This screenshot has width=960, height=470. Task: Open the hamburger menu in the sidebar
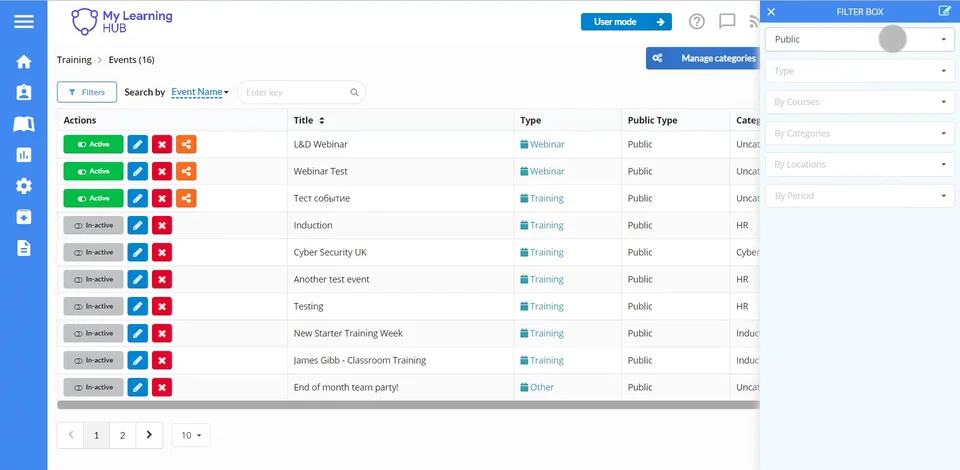(24, 21)
